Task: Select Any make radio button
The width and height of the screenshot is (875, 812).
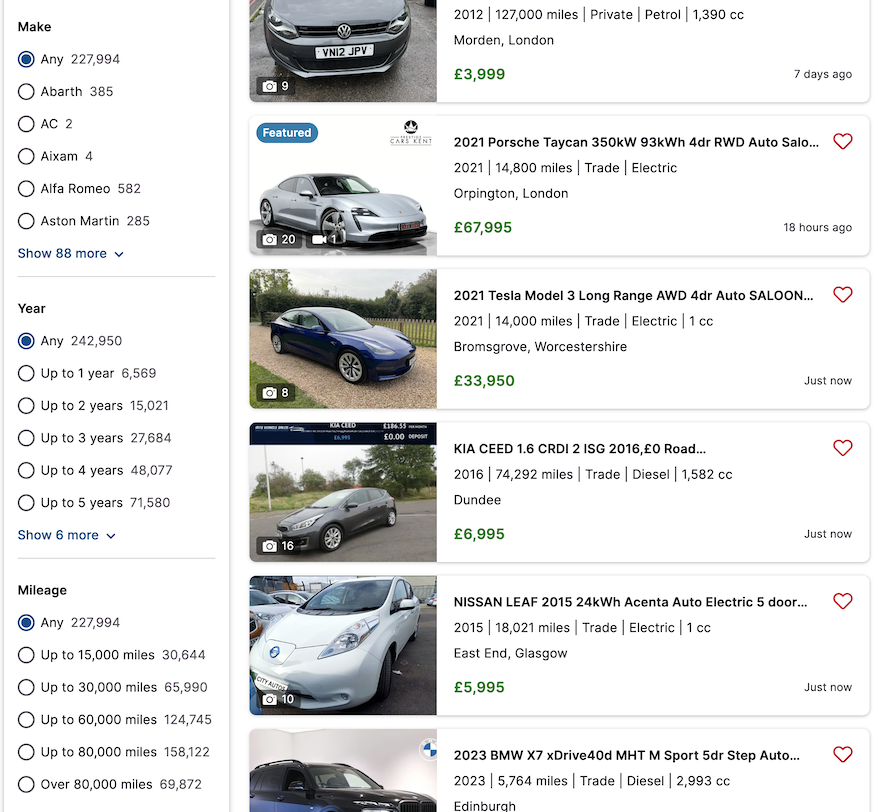Action: point(26,59)
